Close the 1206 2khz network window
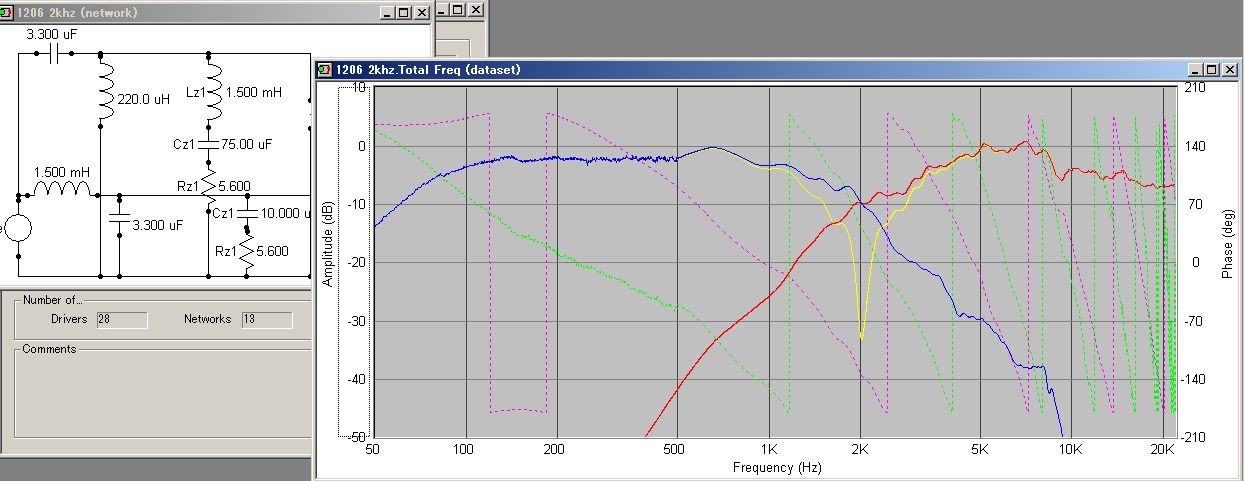 [422, 13]
